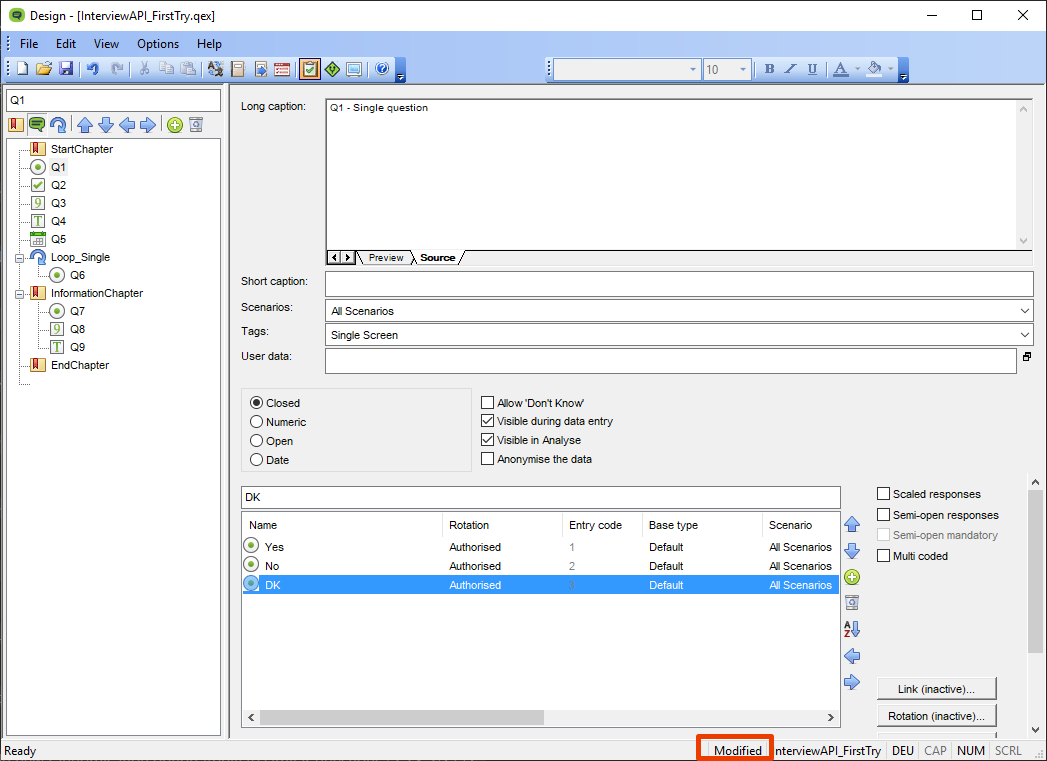Open a file using the folder icon
Image resolution: width=1047 pixels, height=761 pixels.
tap(44, 69)
